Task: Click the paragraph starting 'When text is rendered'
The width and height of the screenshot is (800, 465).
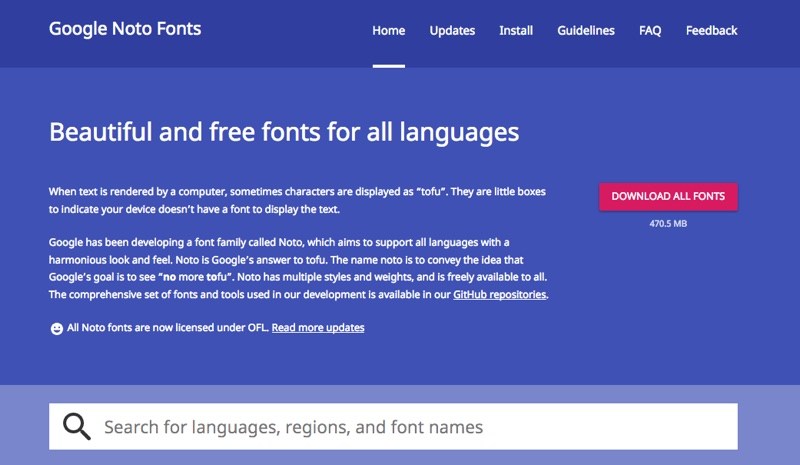Action: 297,200
